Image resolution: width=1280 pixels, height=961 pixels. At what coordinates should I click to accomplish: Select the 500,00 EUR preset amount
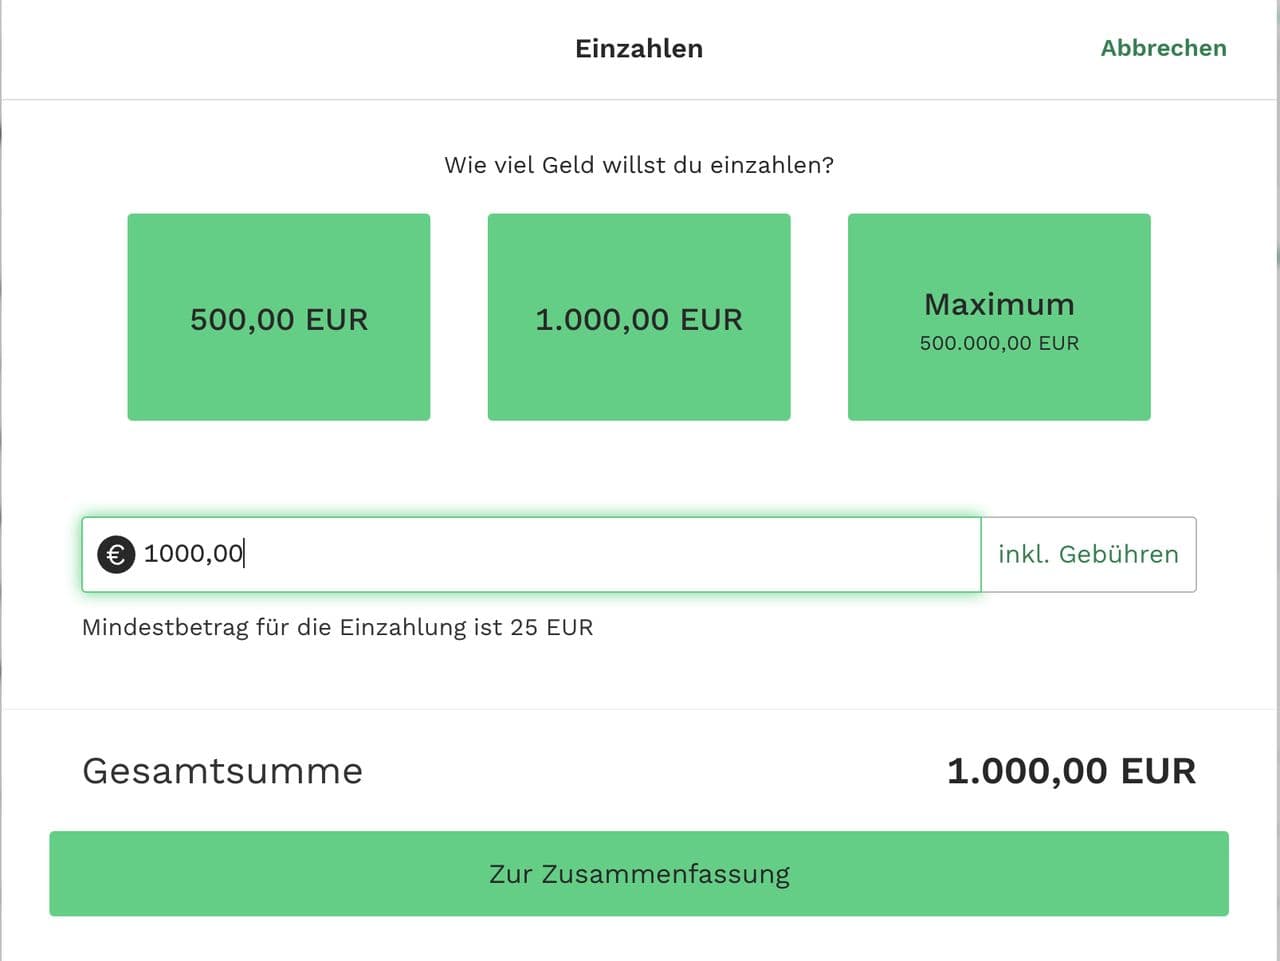279,317
